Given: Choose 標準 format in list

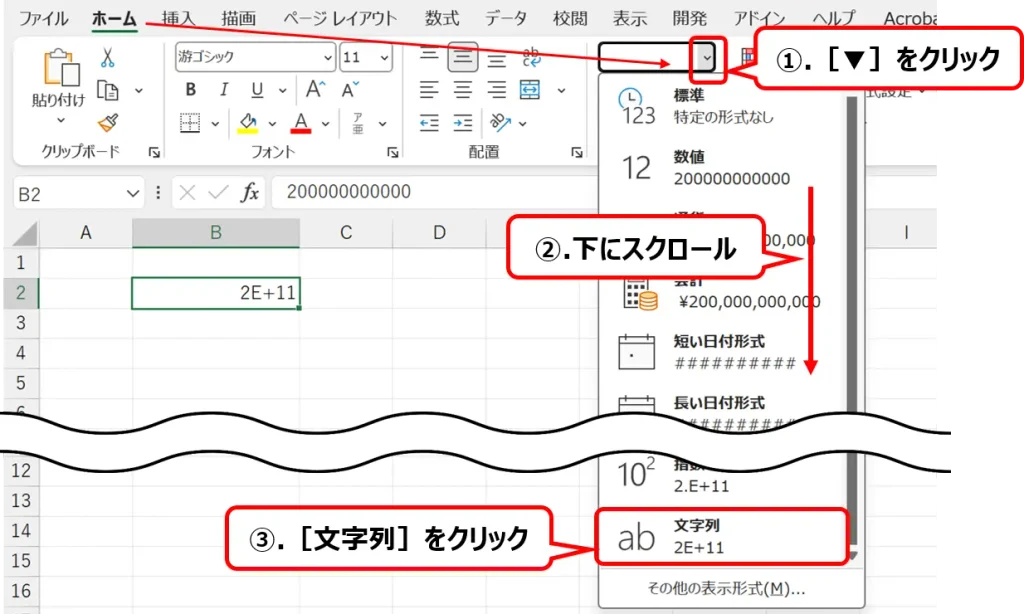Looking at the screenshot, I should click(723, 106).
